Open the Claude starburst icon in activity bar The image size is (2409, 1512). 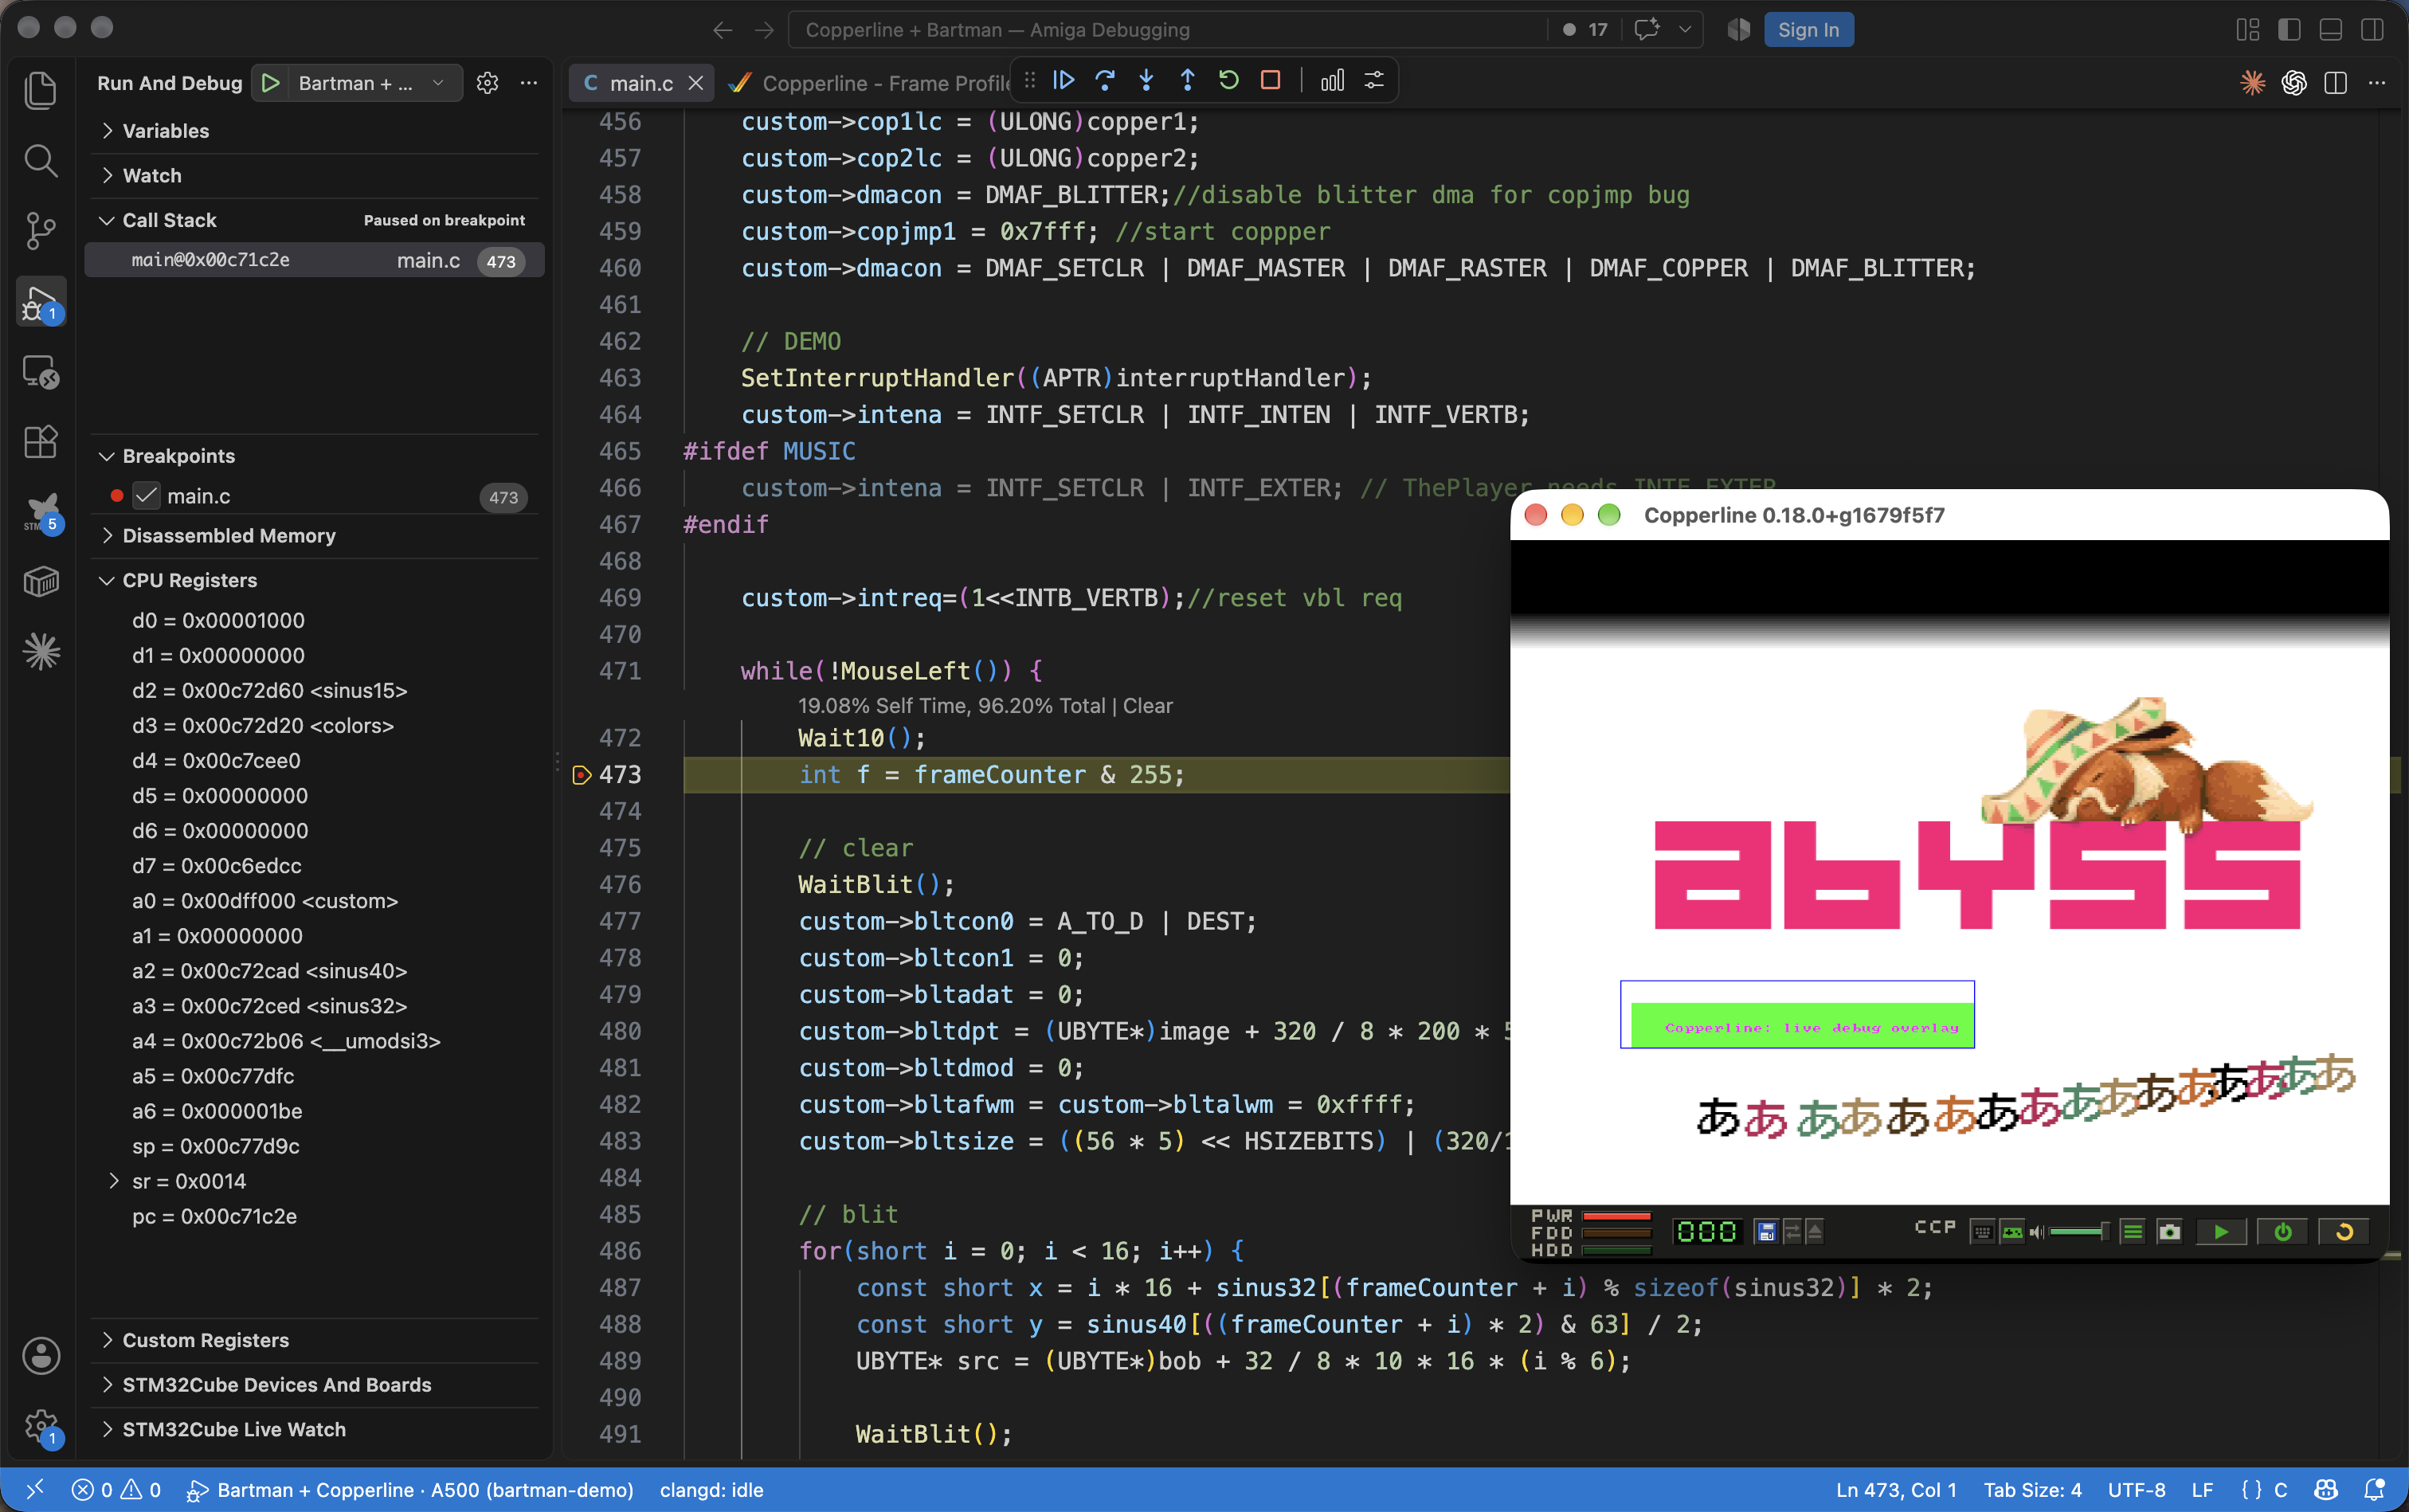pyautogui.click(x=40, y=652)
